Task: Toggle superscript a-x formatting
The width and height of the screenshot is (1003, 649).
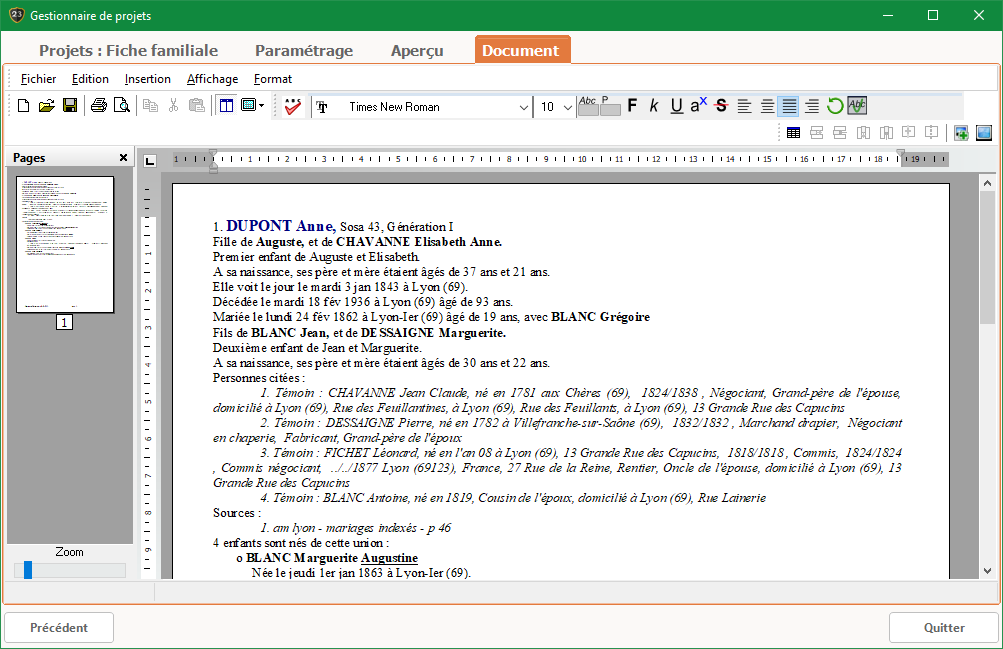Action: (699, 106)
